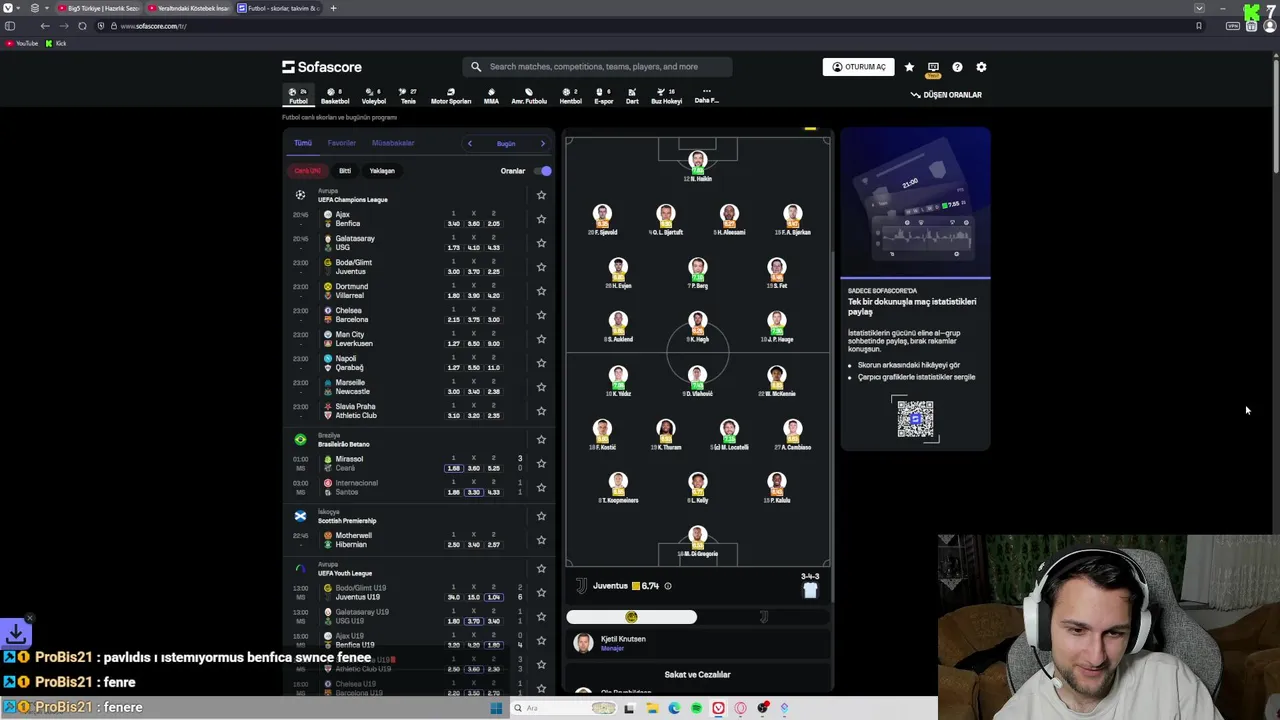Switch to the Müsabakalar tab
Viewport: 1280px width, 720px height.
coord(393,143)
